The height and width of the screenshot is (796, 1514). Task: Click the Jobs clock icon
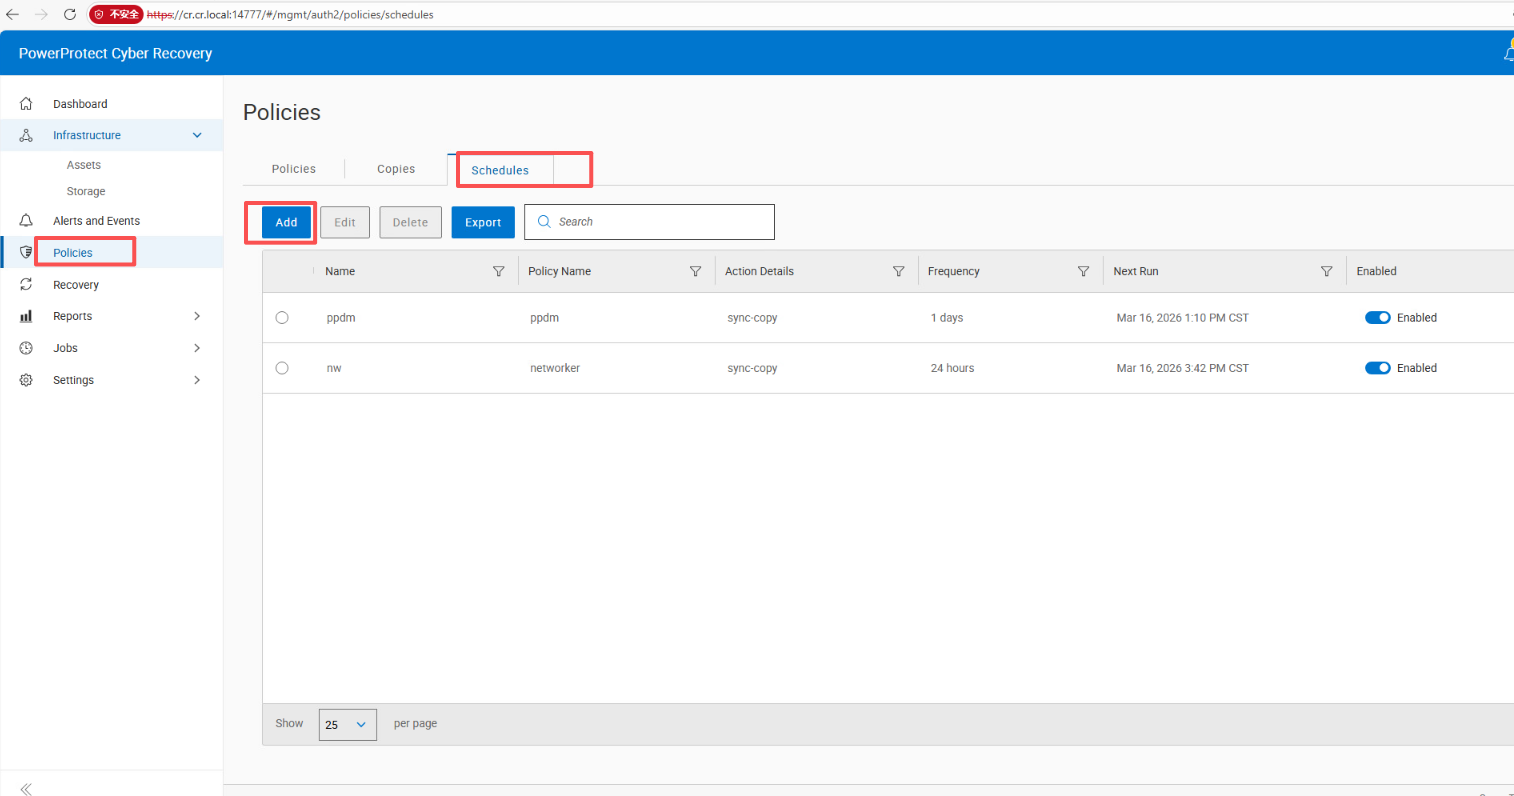click(x=26, y=348)
